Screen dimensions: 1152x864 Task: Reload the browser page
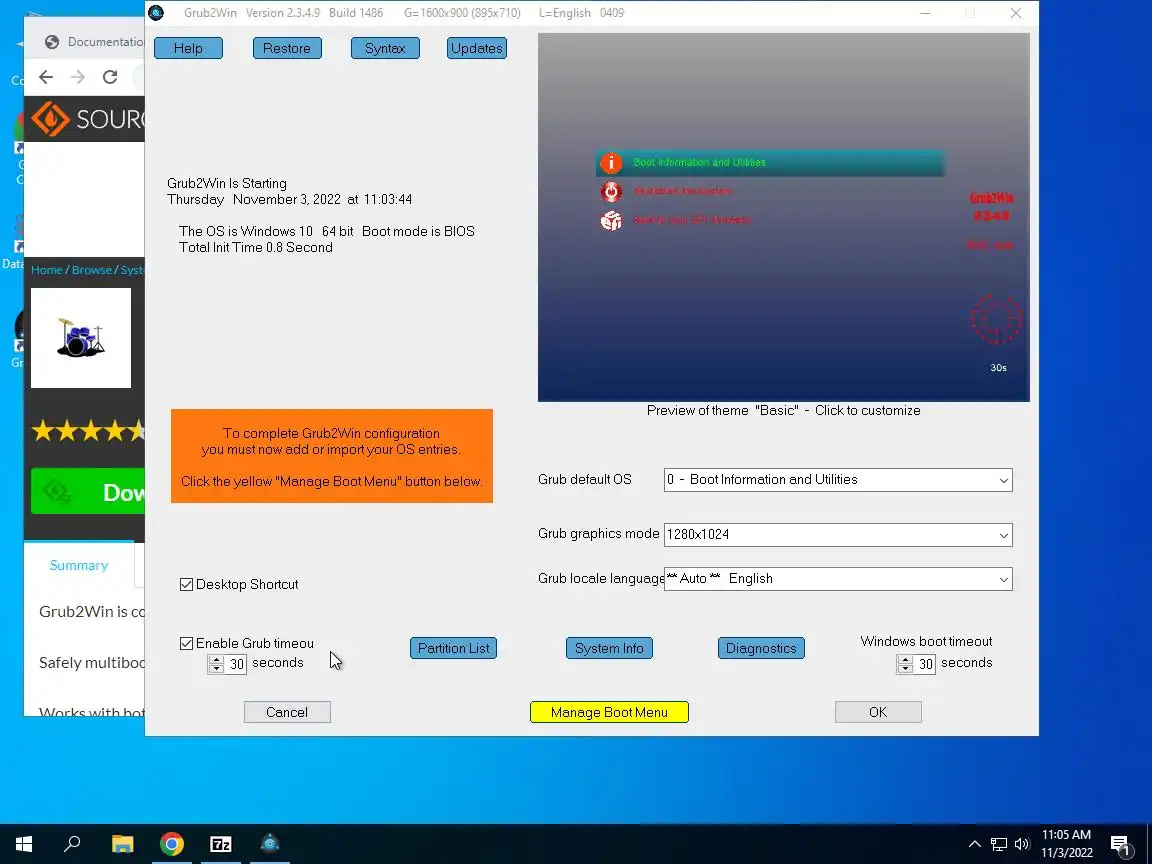110,77
